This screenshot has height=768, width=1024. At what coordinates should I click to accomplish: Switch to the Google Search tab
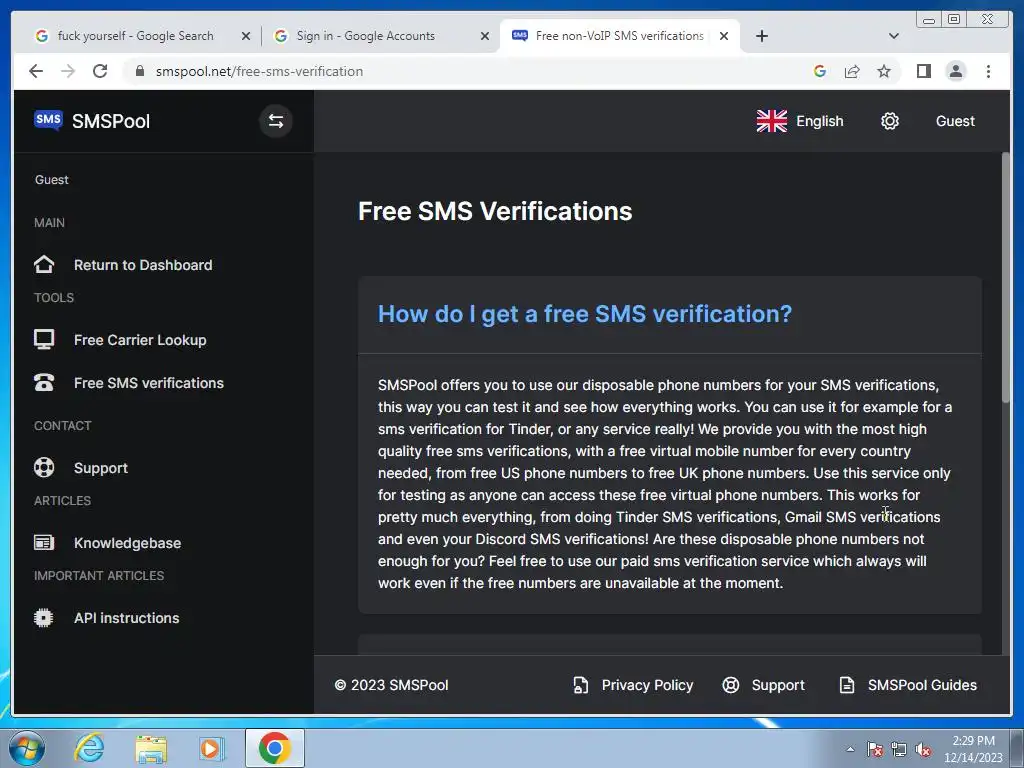point(135,36)
